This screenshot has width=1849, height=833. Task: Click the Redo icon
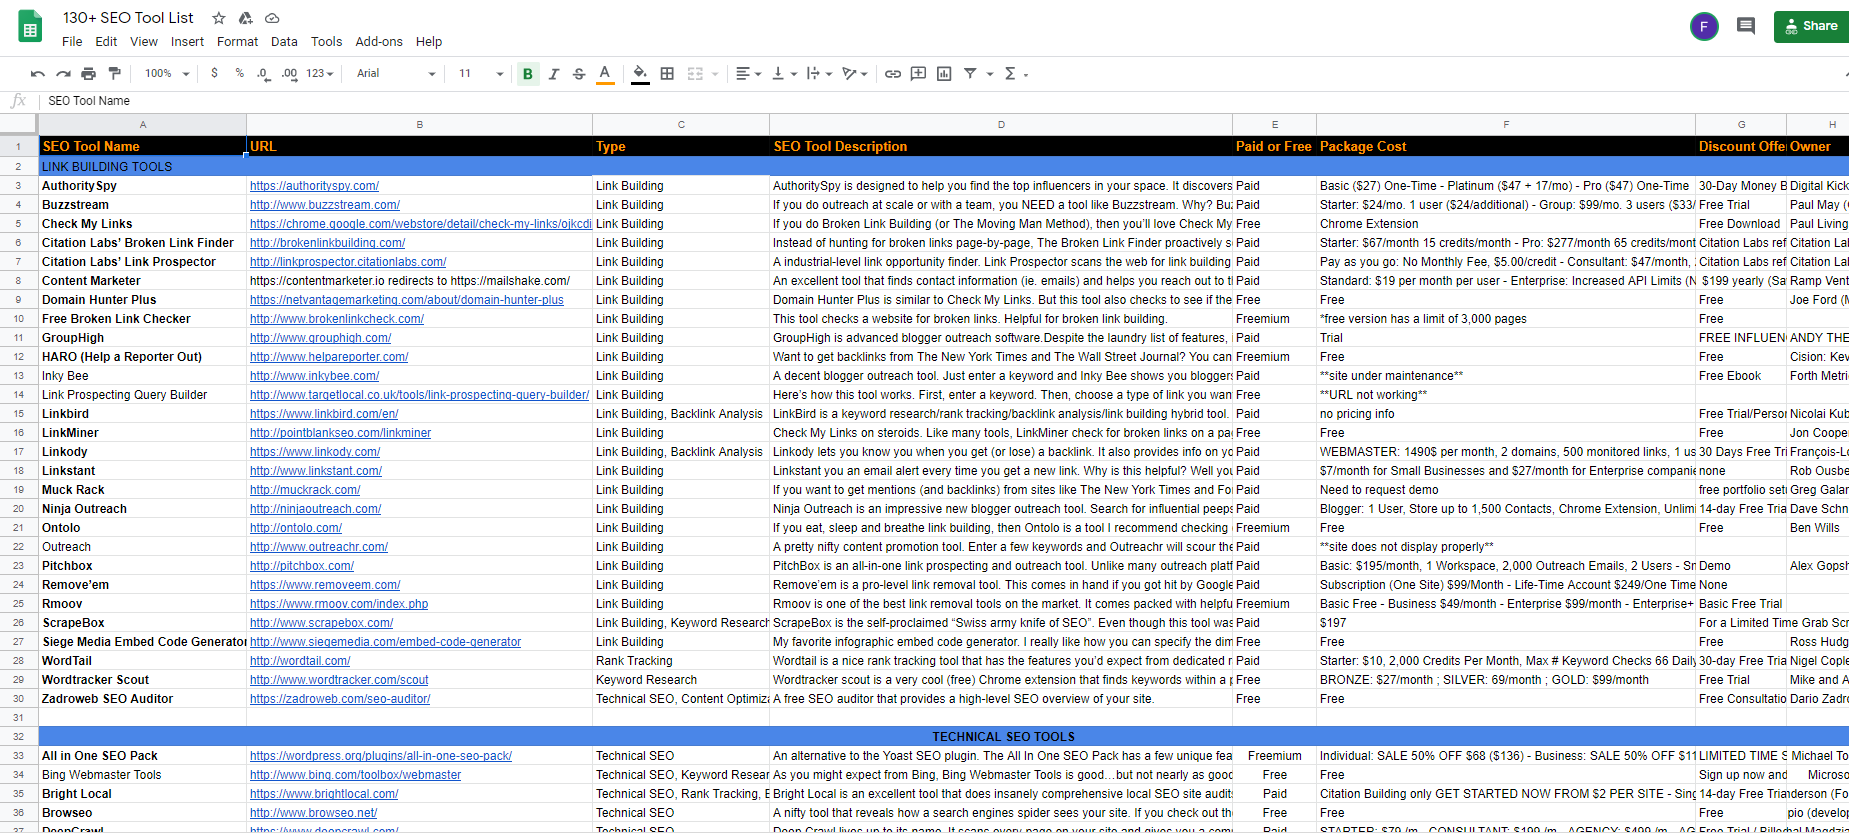click(x=63, y=74)
